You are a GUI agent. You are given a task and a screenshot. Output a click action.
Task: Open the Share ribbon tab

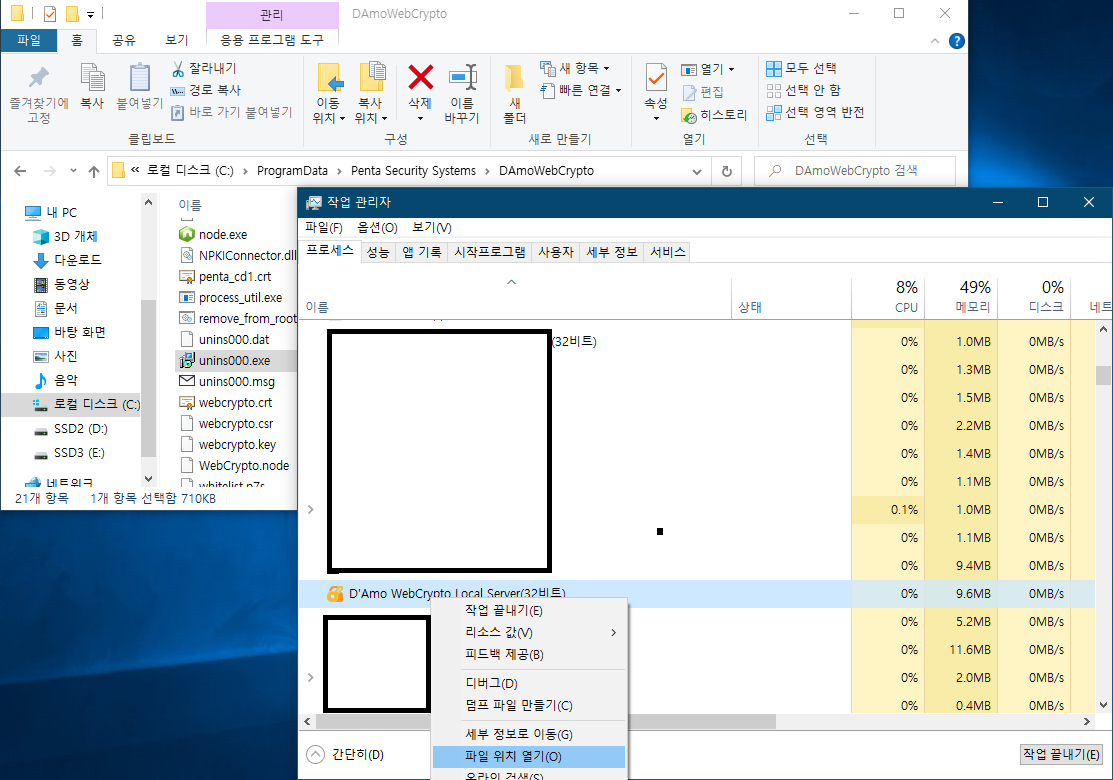coord(124,40)
